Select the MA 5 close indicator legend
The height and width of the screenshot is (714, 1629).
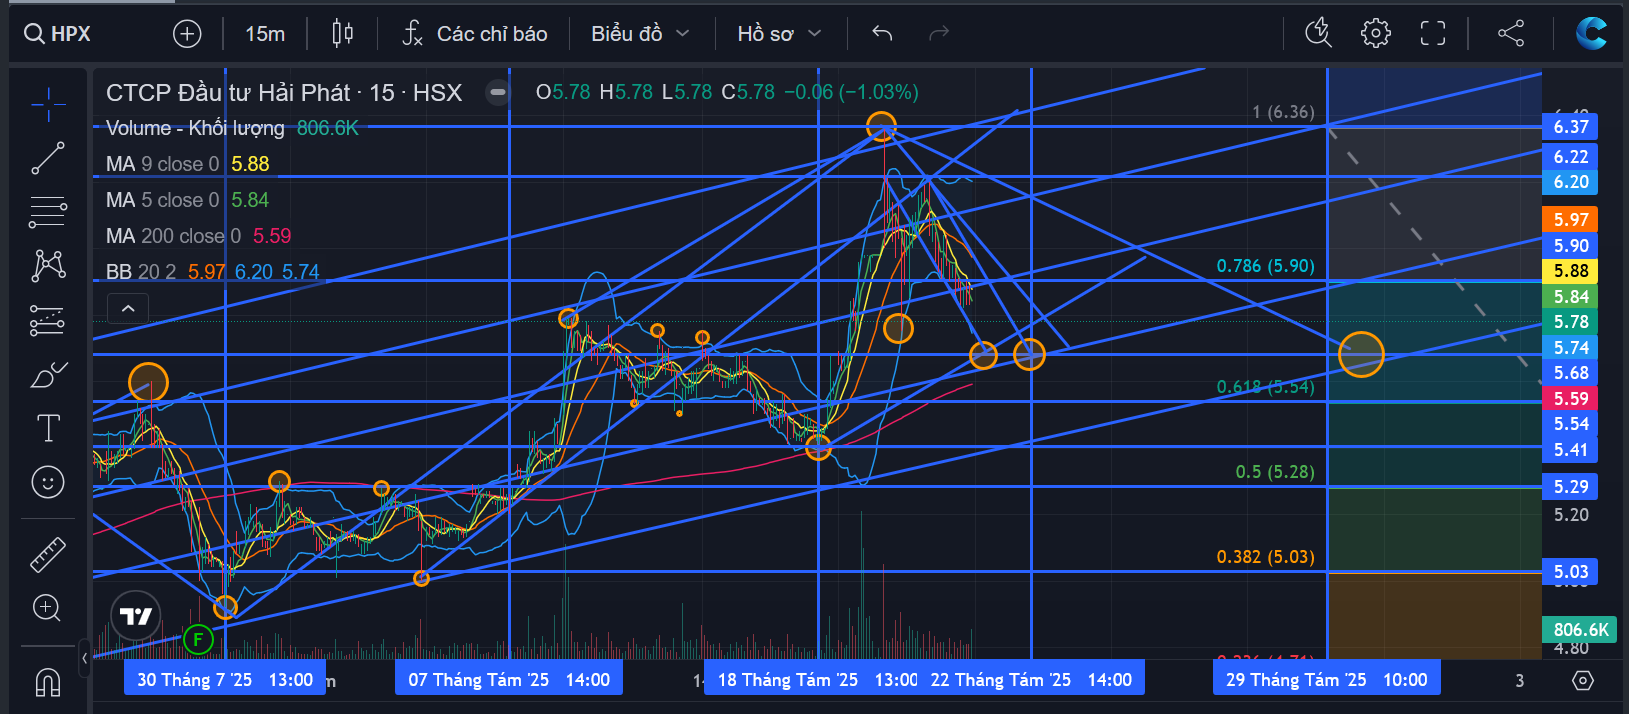click(187, 200)
